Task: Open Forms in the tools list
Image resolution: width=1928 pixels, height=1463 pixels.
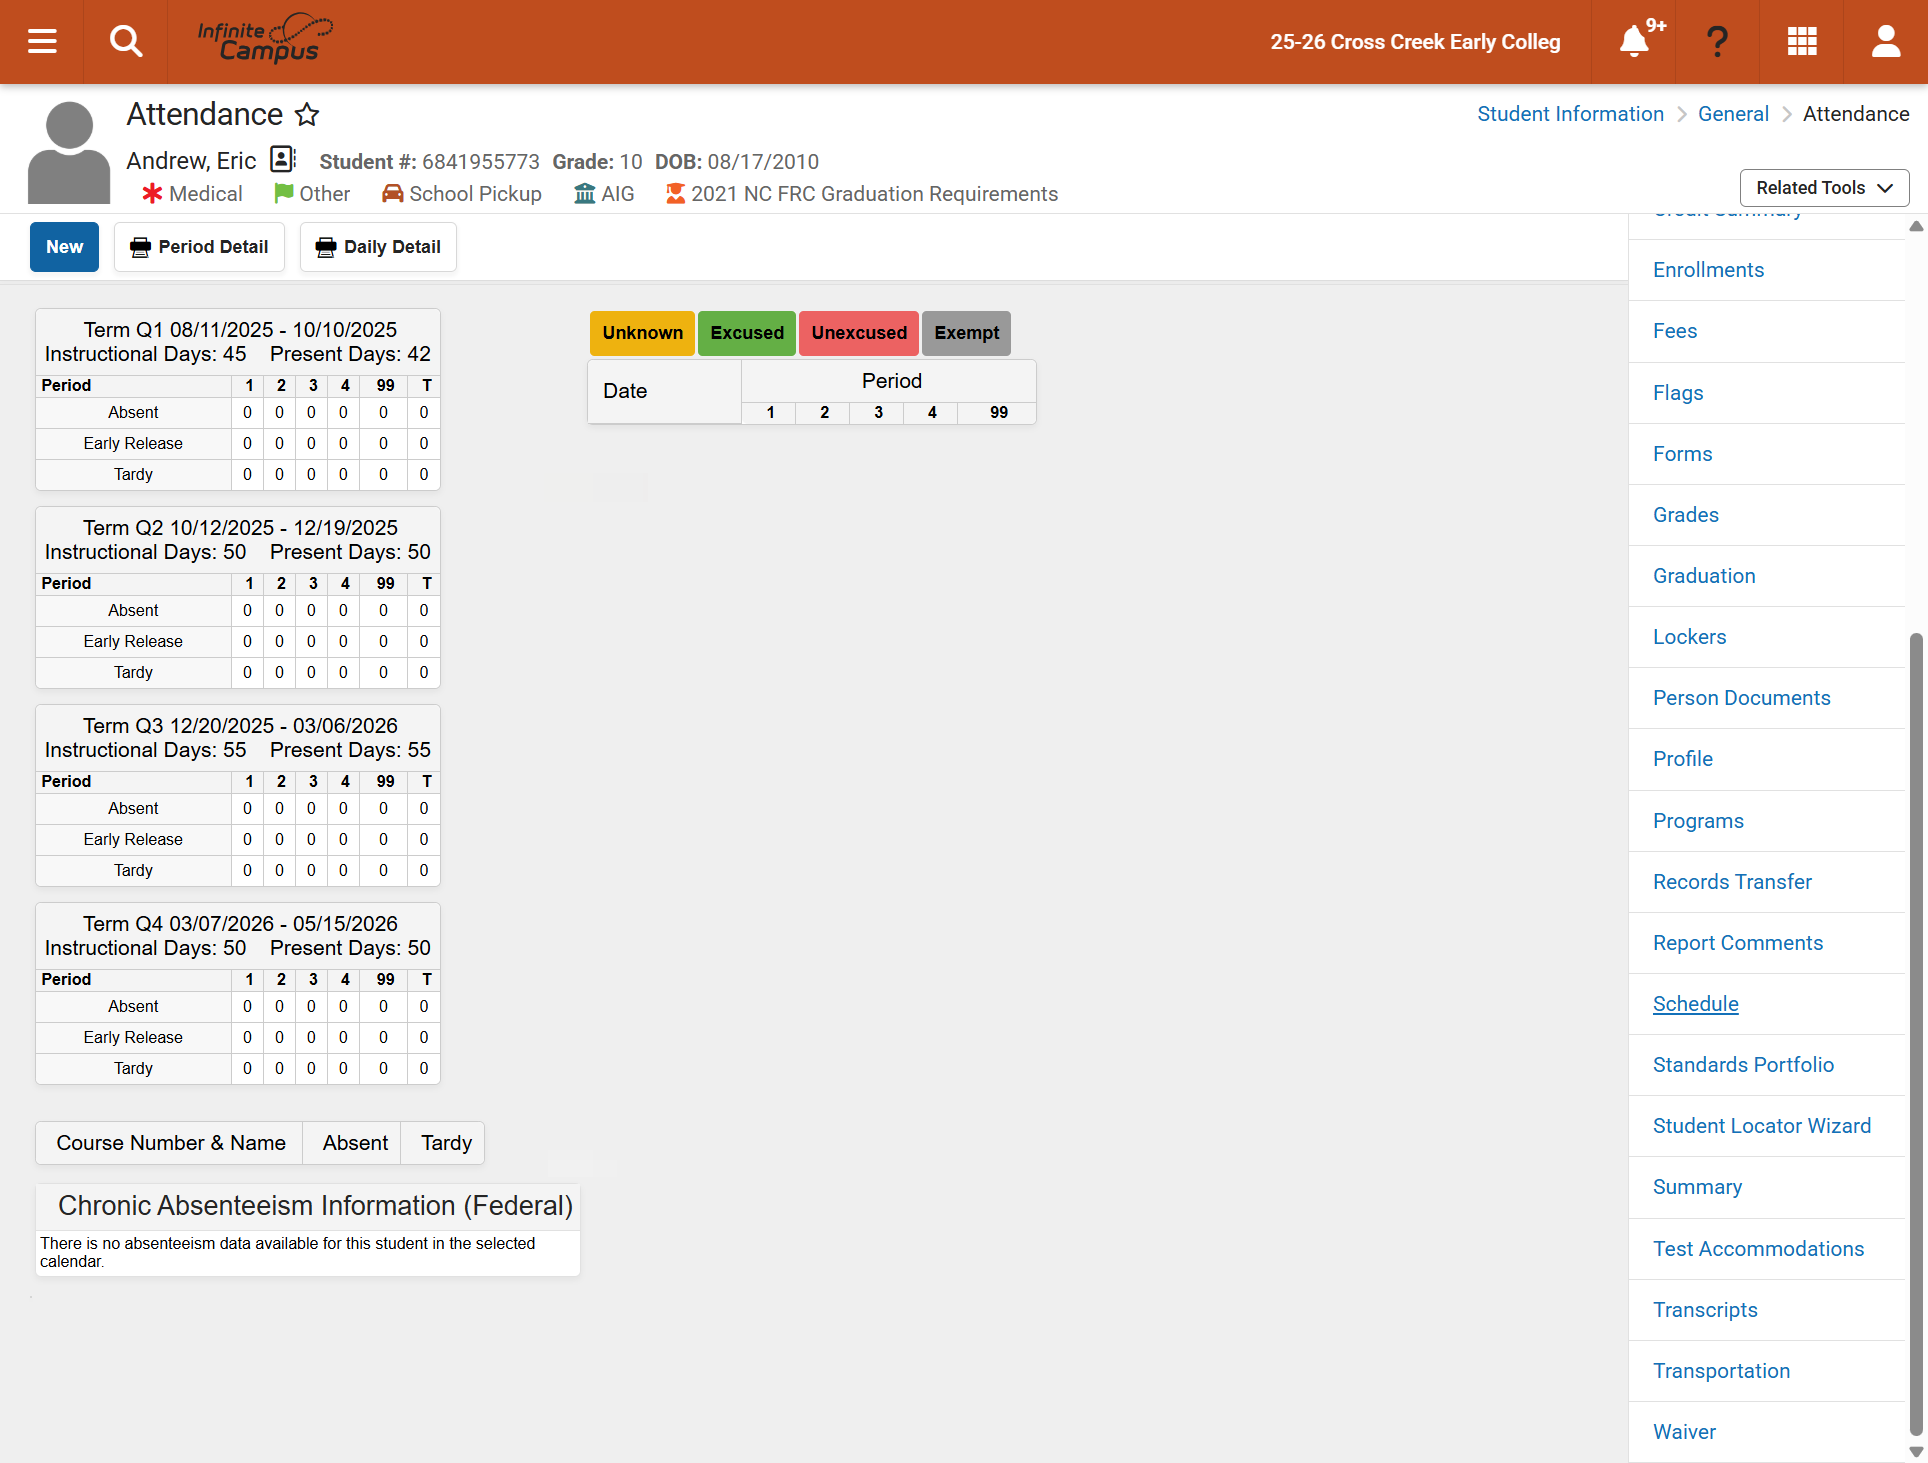Action: tap(1682, 454)
